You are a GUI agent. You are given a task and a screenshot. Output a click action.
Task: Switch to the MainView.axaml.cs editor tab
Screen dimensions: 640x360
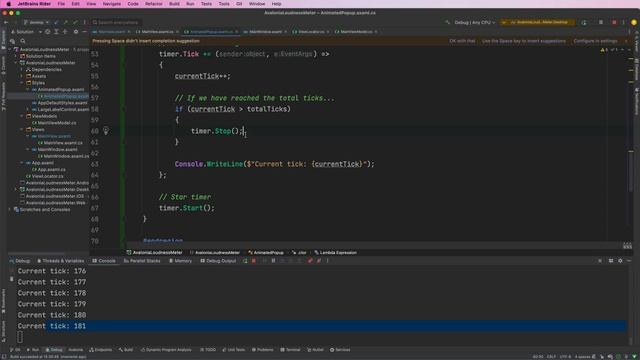tap(157, 31)
